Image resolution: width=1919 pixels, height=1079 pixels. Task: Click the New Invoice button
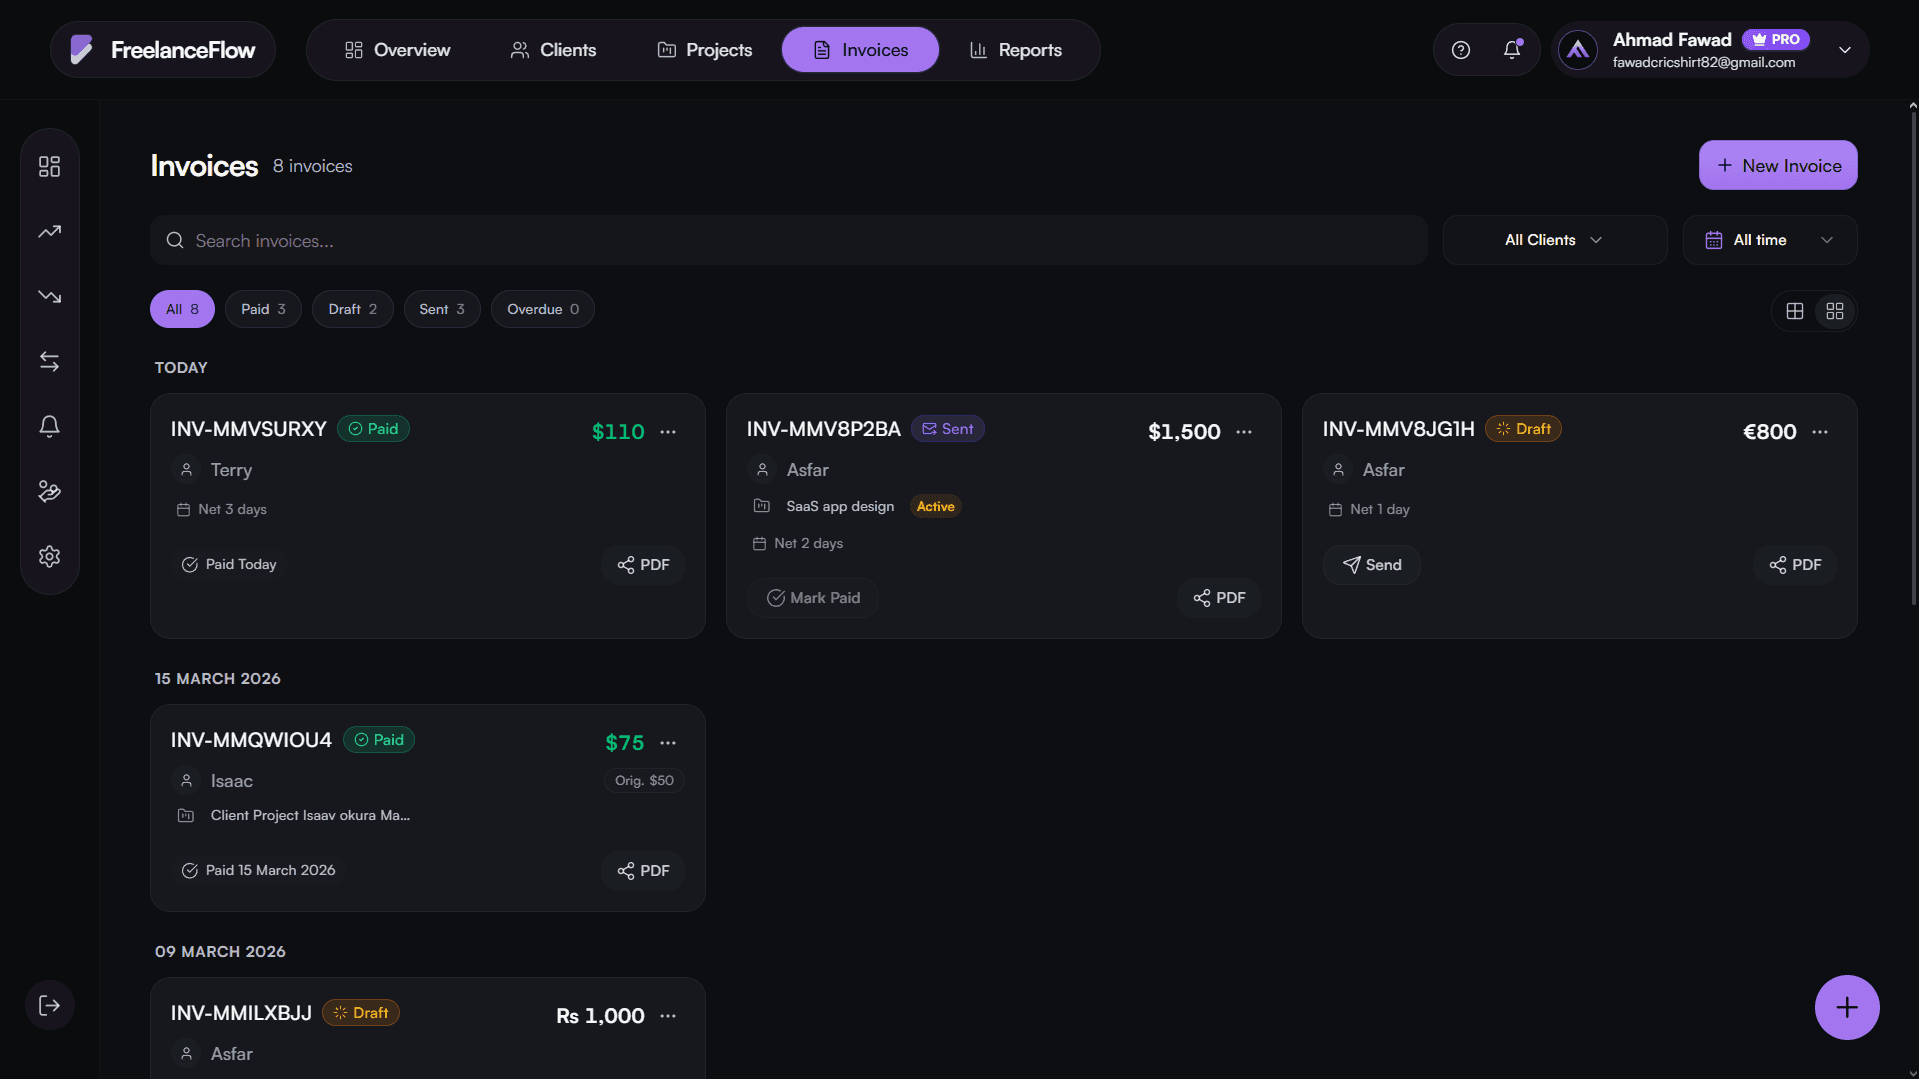point(1778,166)
